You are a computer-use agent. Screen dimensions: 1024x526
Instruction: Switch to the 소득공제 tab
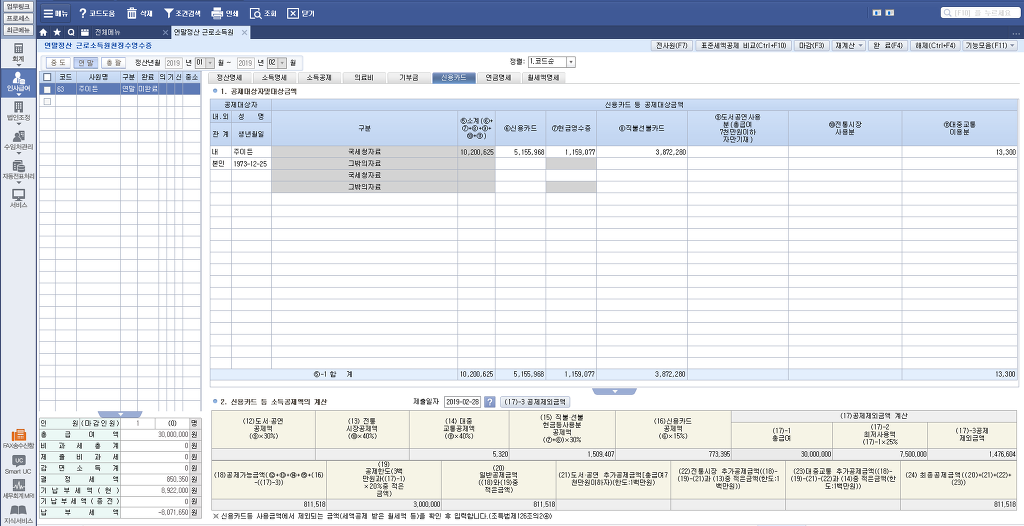pyautogui.click(x=319, y=78)
